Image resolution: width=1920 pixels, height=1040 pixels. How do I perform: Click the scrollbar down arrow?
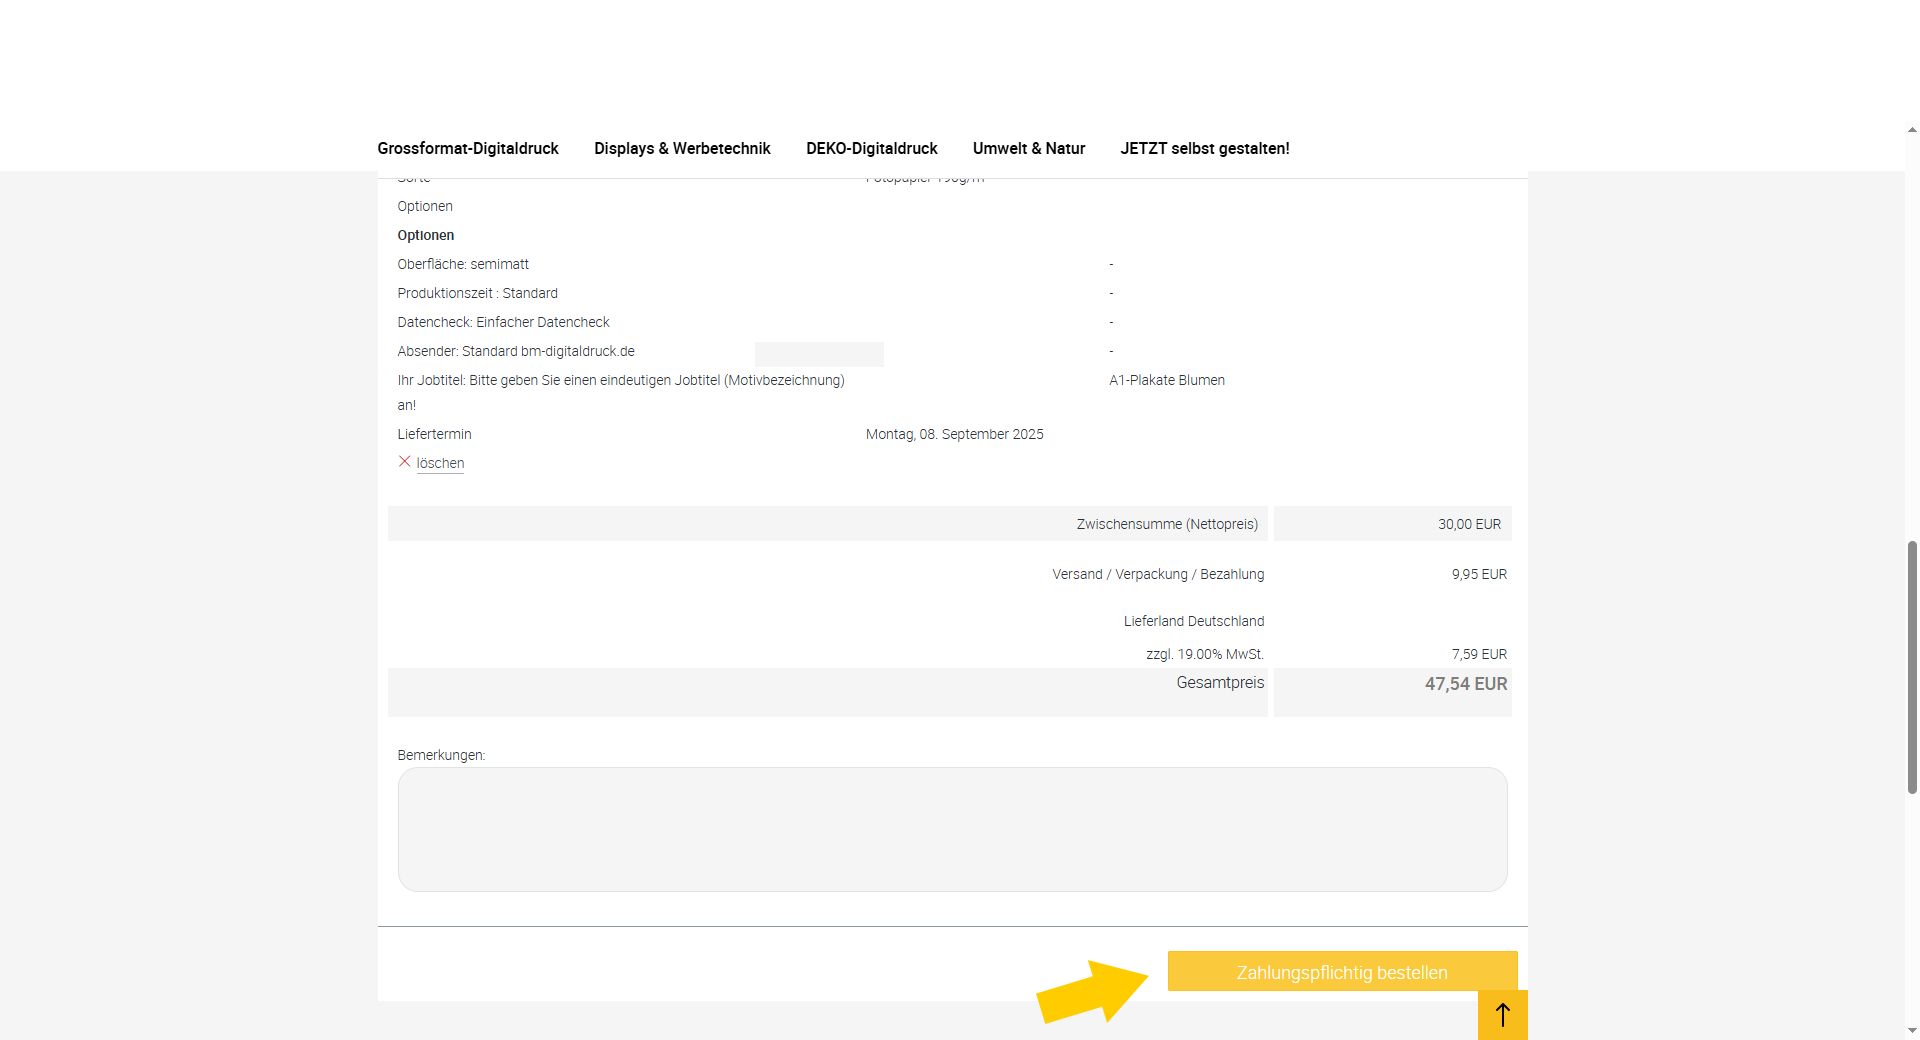1912,1031
